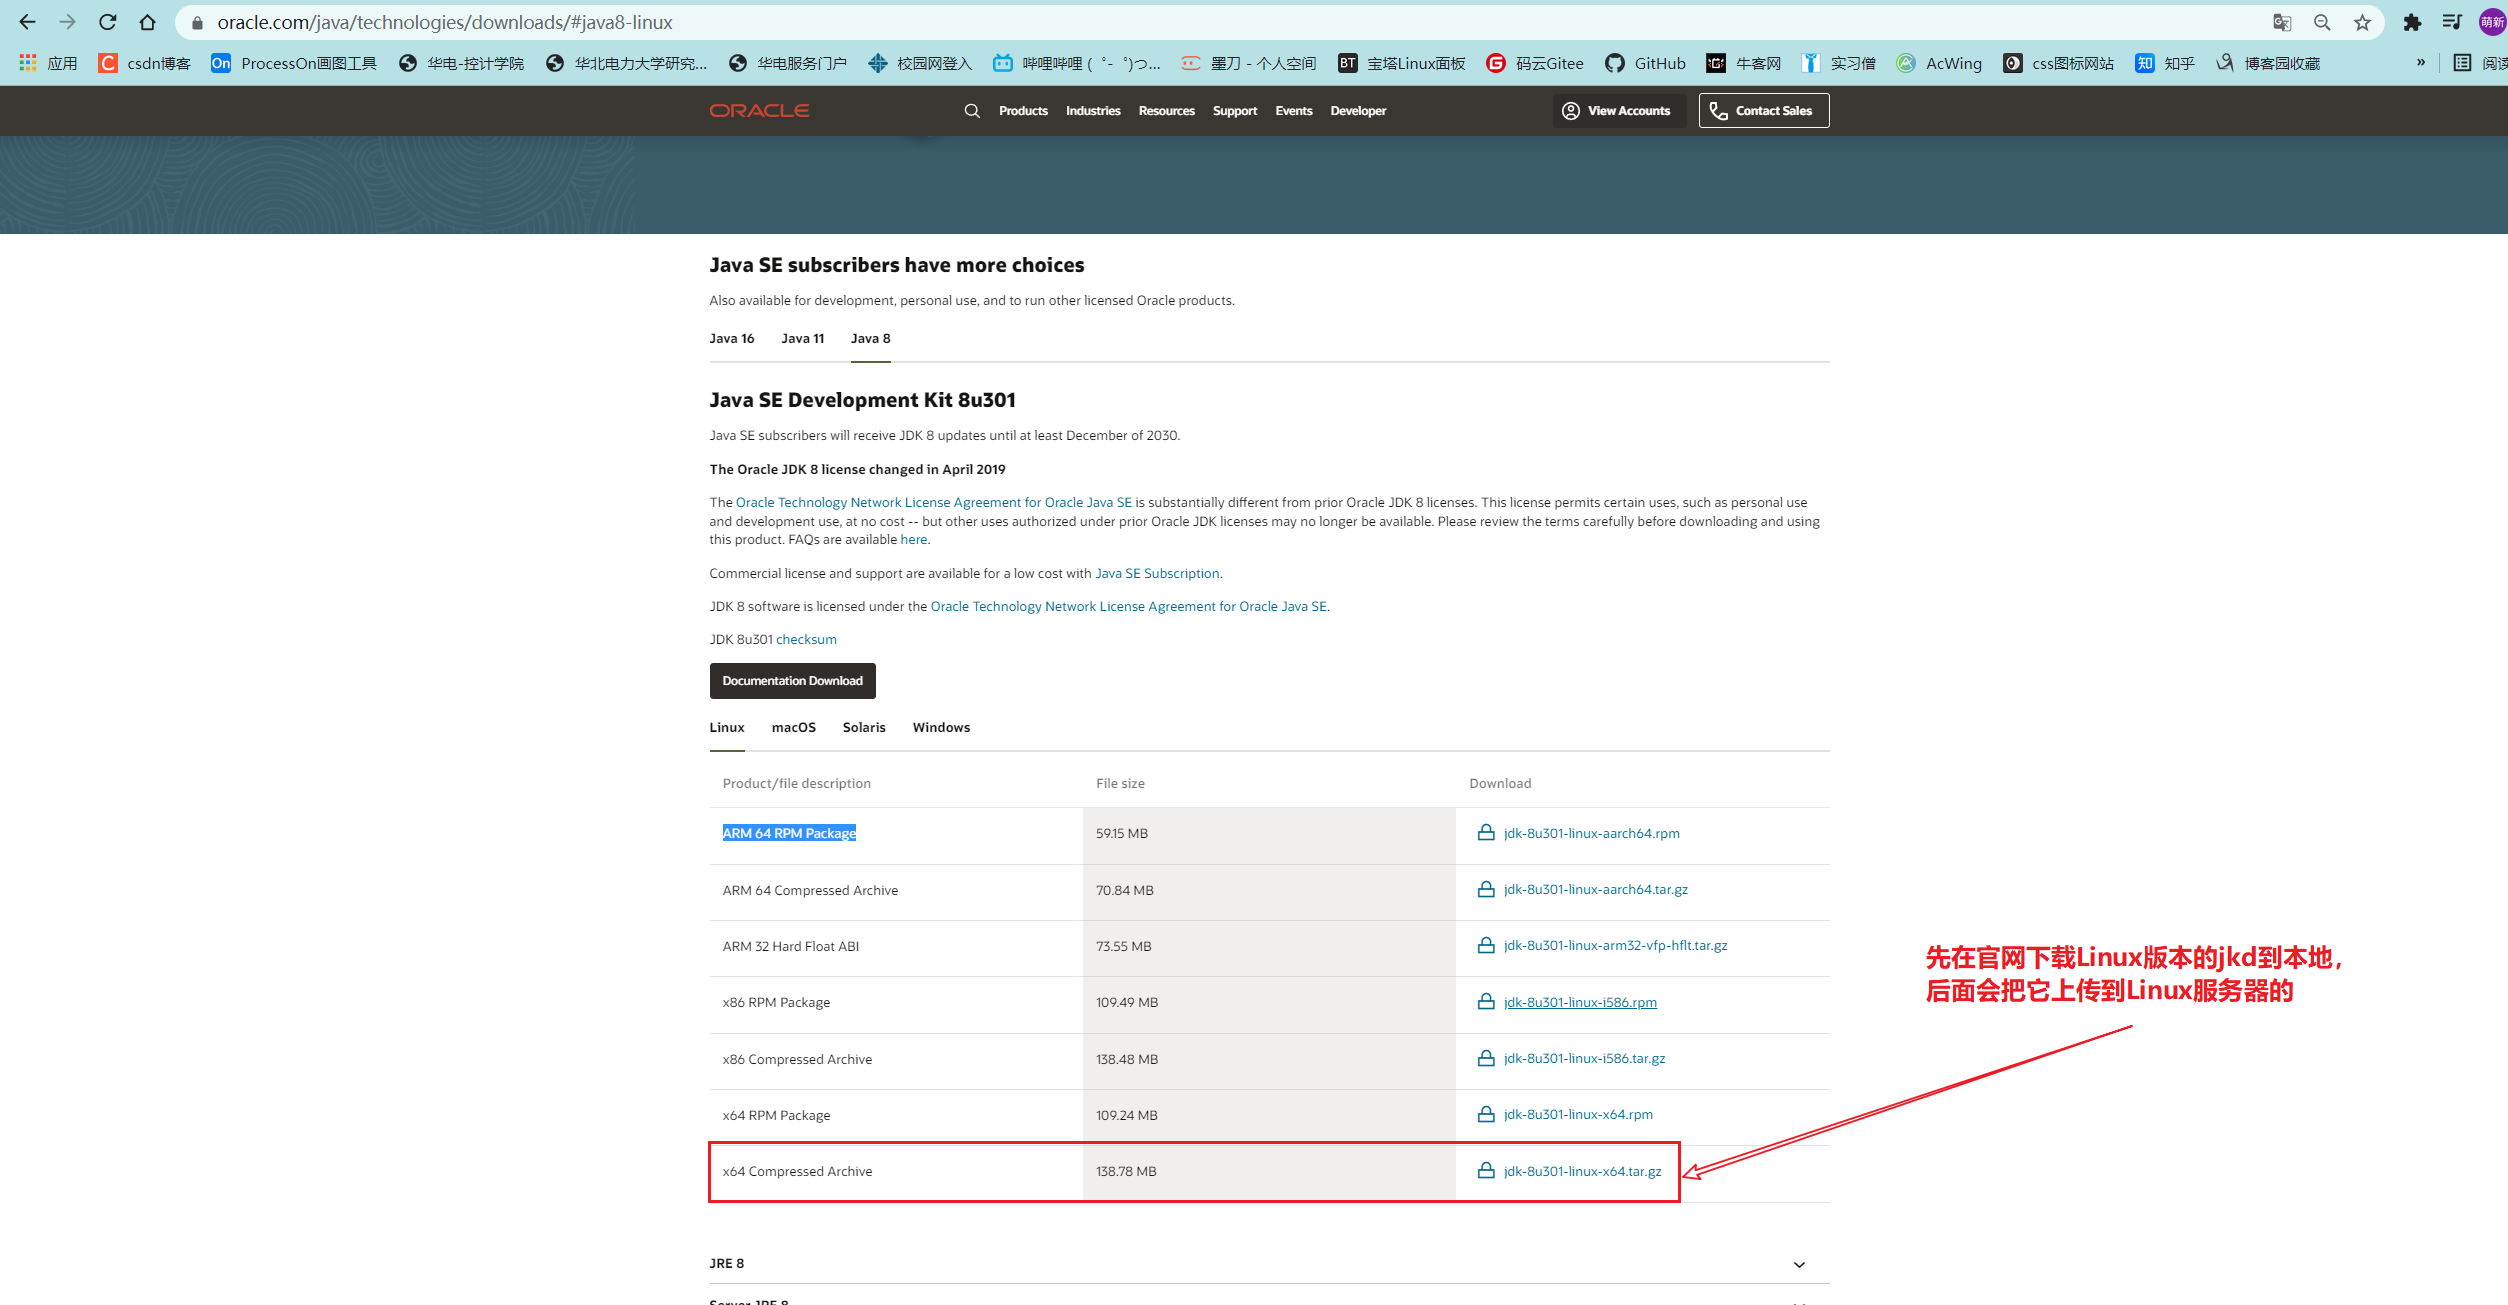Open the GitHub bookmark
Image resolution: width=2508 pixels, height=1305 pixels.
click(1645, 63)
